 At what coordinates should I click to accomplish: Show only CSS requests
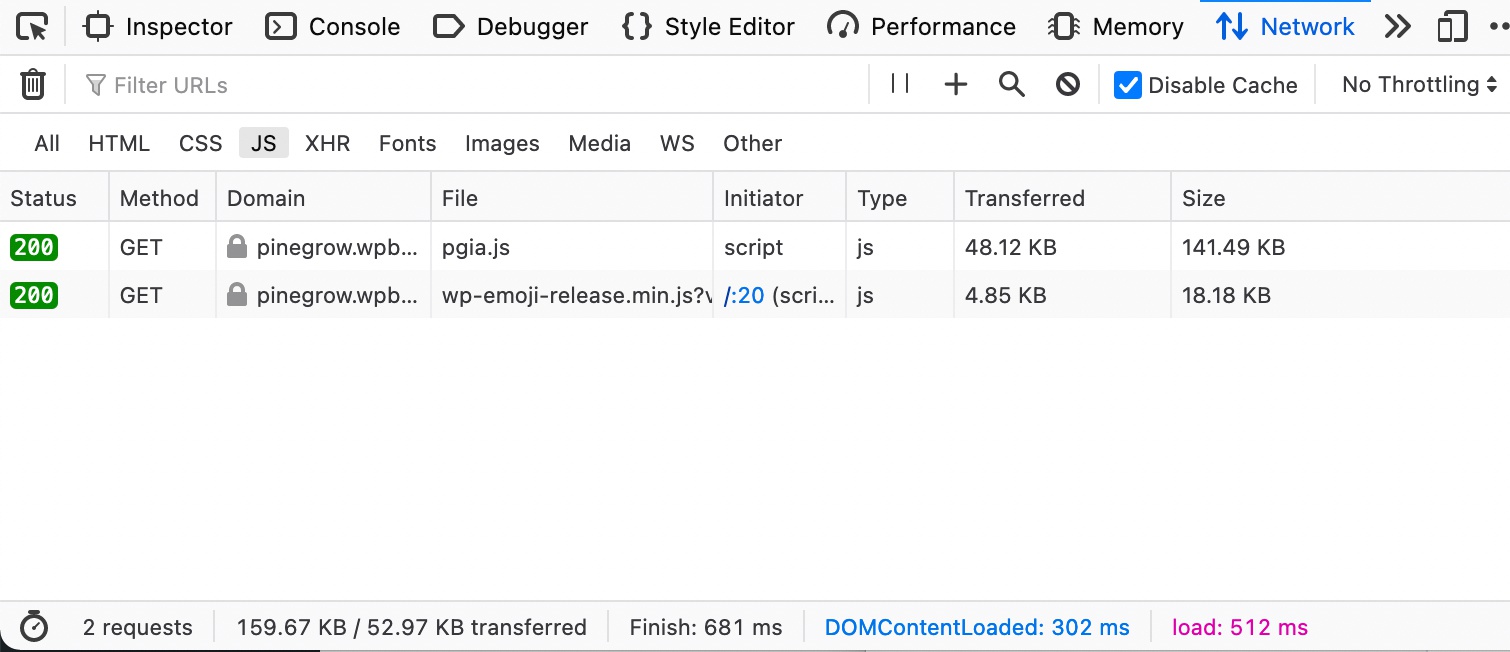click(x=201, y=143)
